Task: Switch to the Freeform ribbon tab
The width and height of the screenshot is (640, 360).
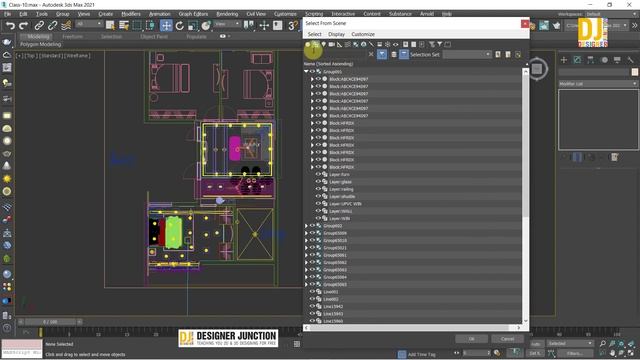Action: 73,37
